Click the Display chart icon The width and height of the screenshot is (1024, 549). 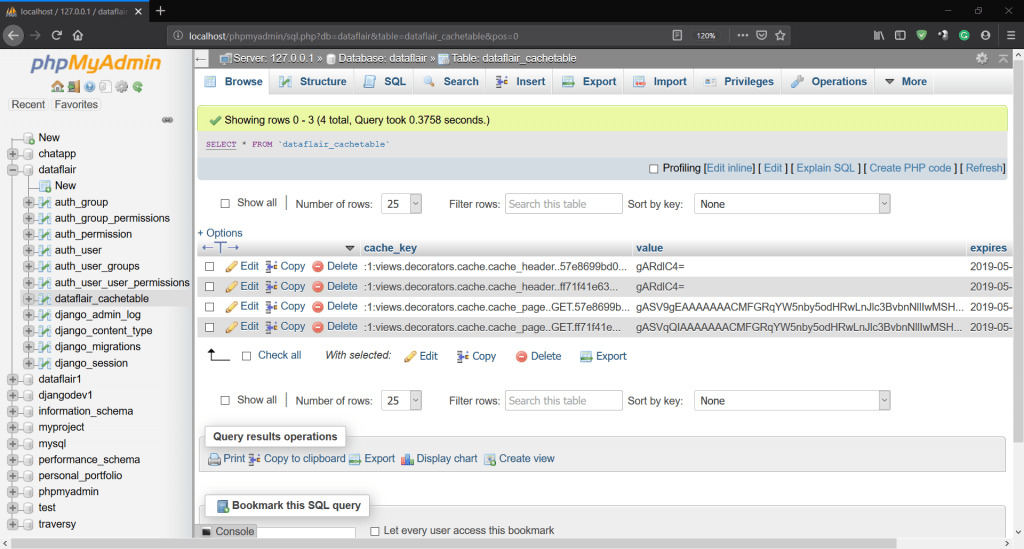click(408, 459)
